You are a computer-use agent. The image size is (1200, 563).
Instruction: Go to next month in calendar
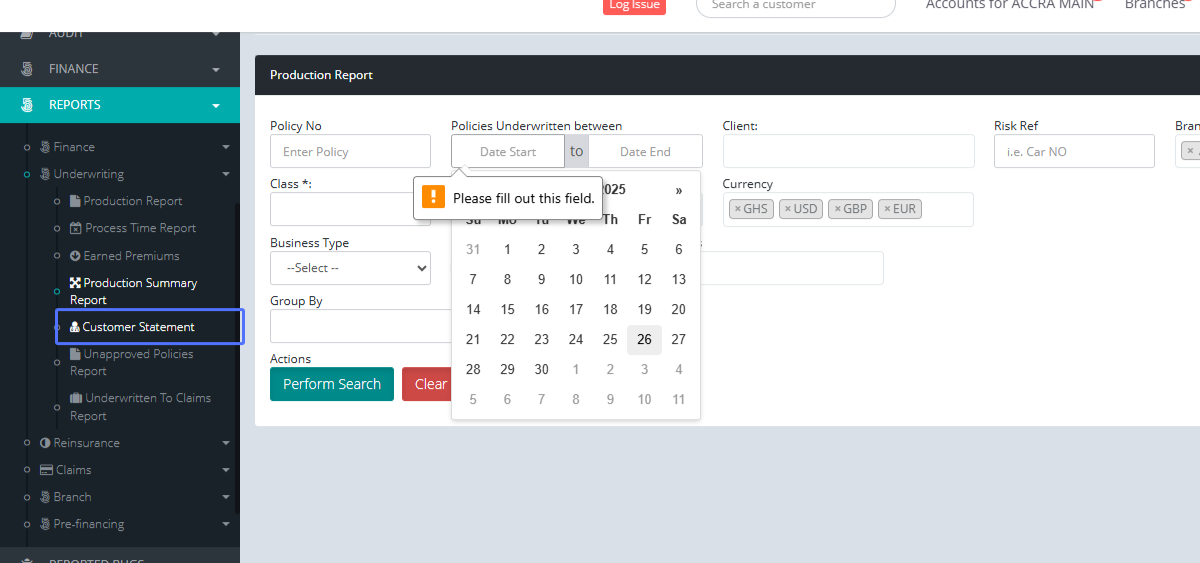coord(679,190)
